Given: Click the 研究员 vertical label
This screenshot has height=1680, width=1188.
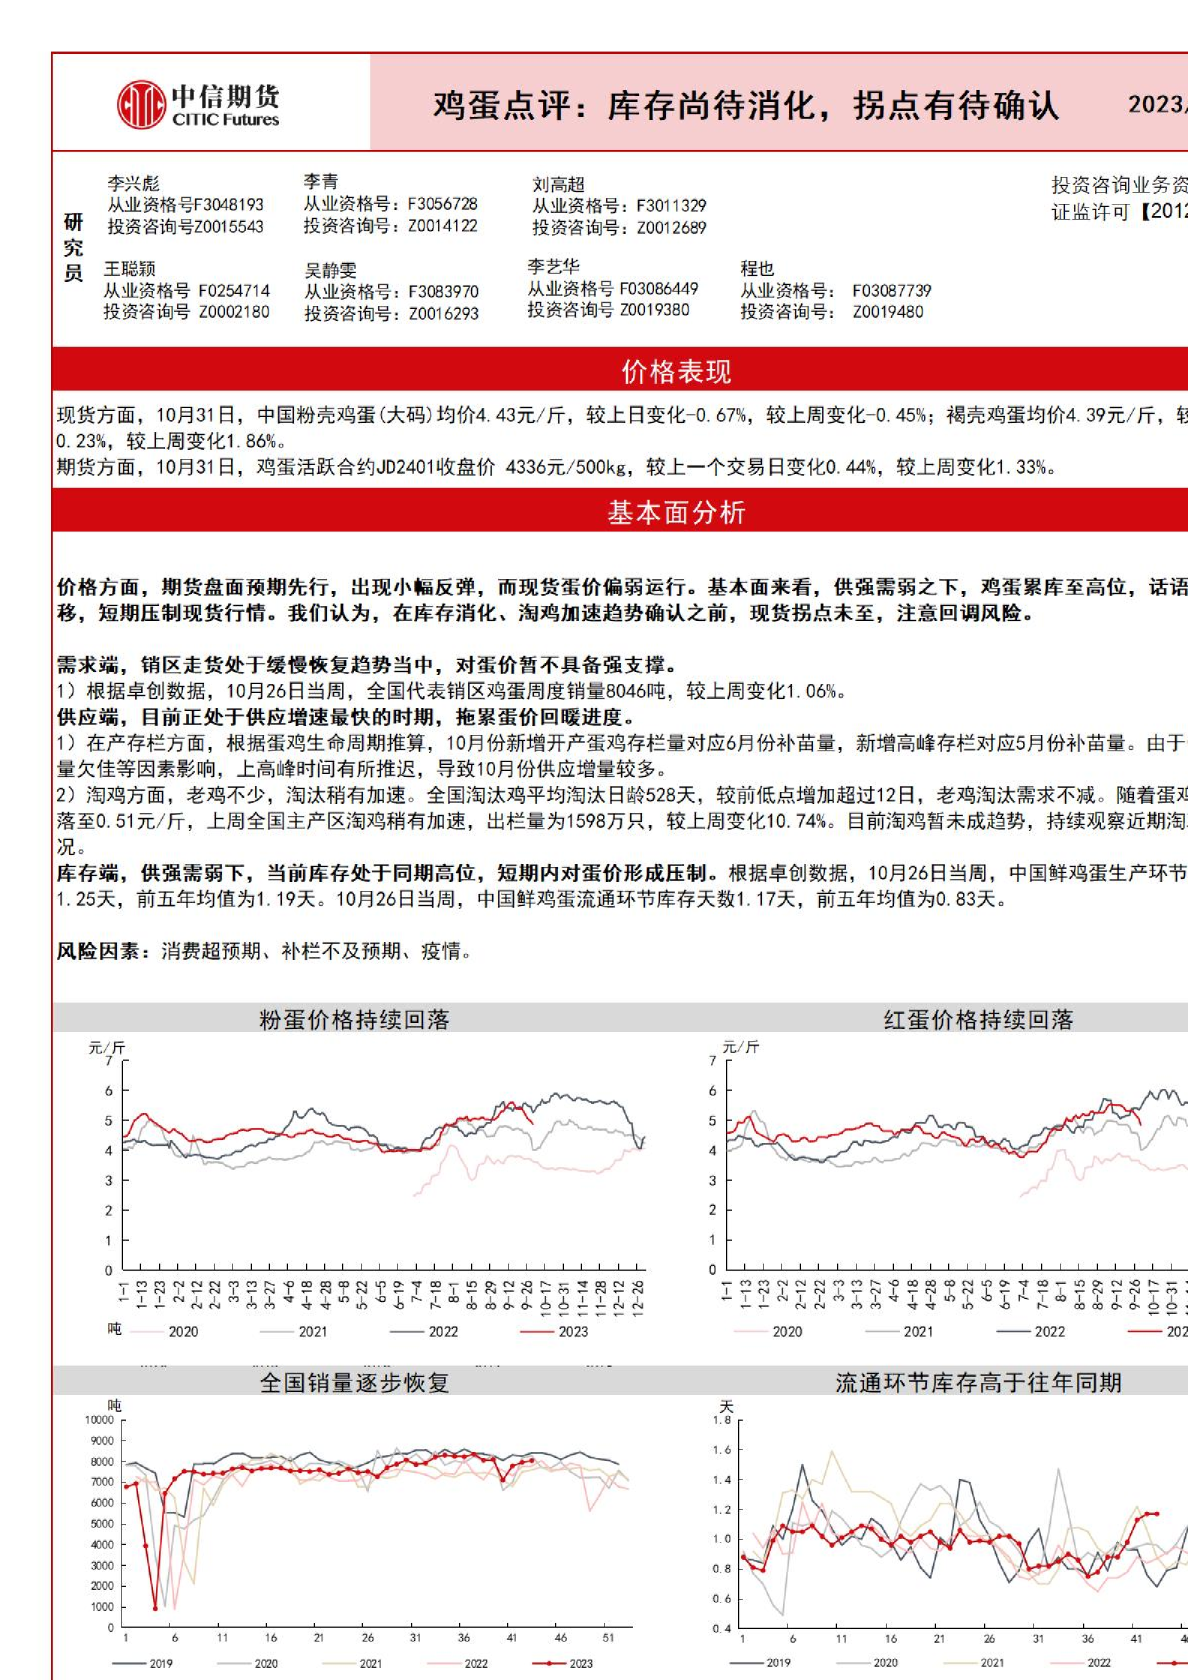Looking at the screenshot, I should click(x=73, y=247).
